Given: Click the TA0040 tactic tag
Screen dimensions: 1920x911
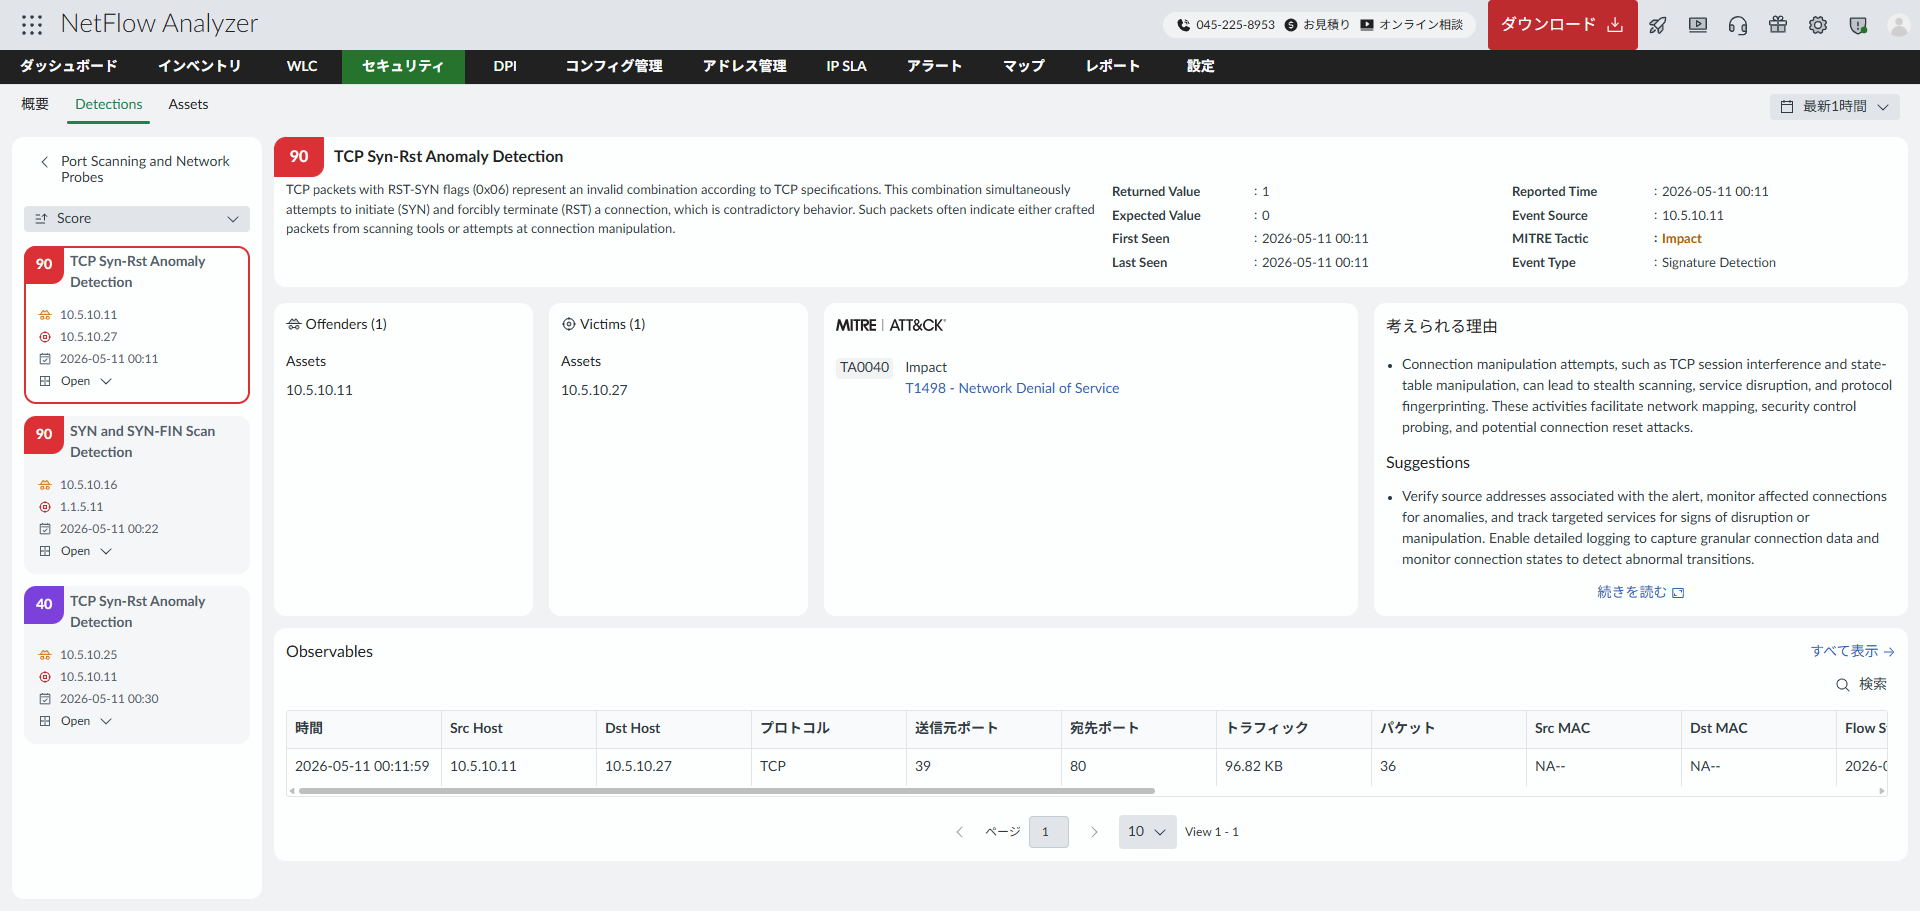Looking at the screenshot, I should [x=864, y=368].
